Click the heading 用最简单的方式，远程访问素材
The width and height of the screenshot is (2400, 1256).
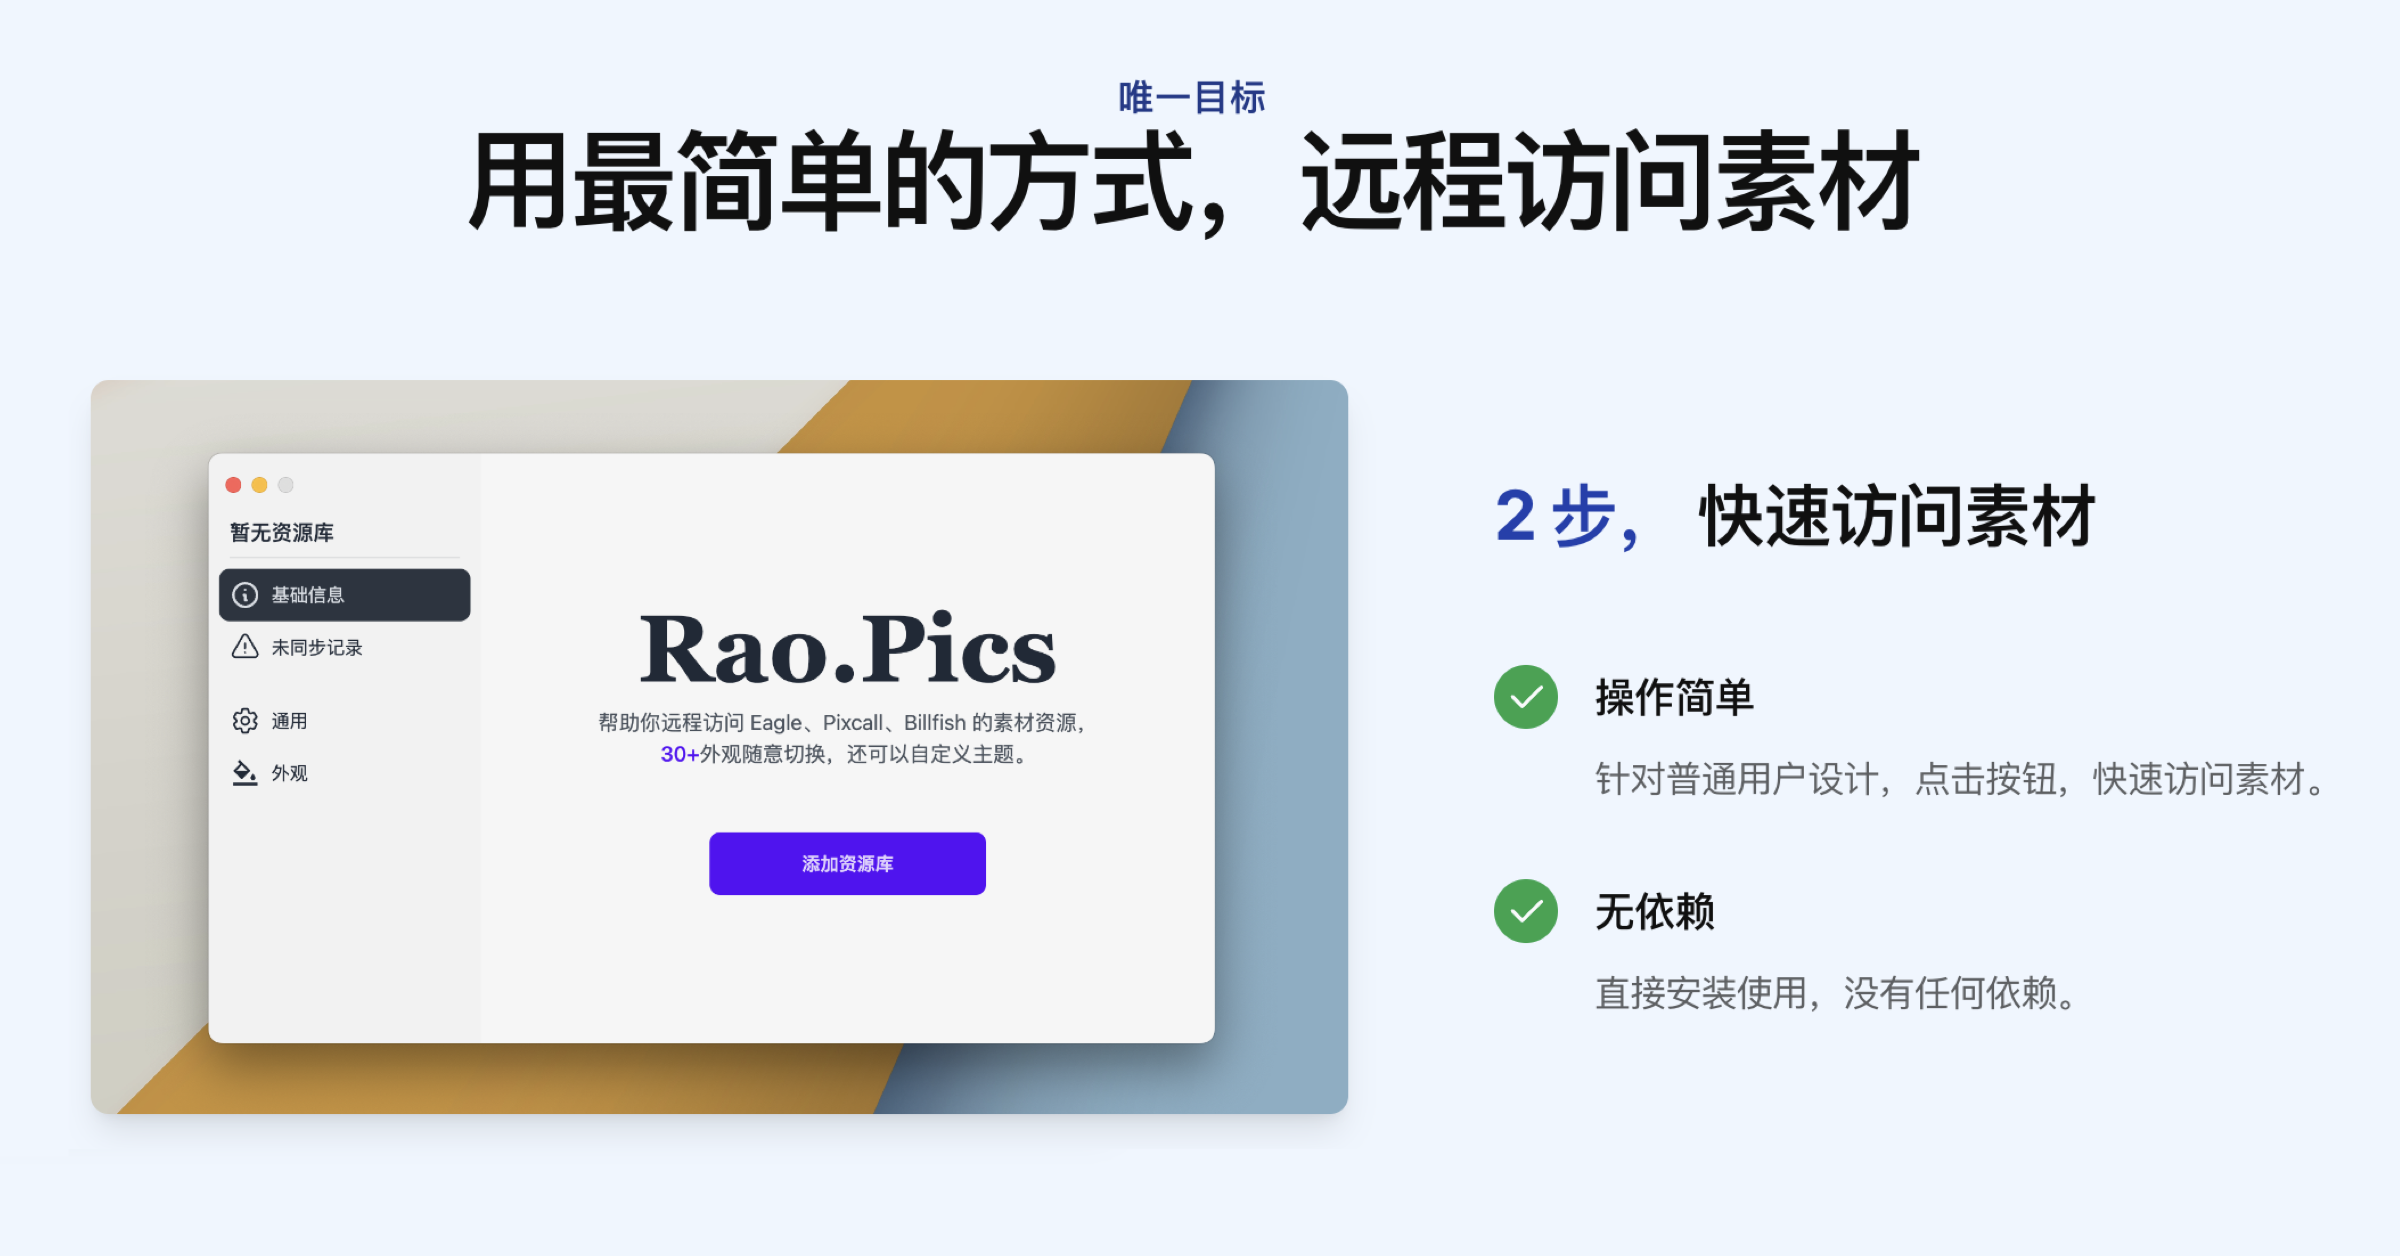tap(1194, 182)
